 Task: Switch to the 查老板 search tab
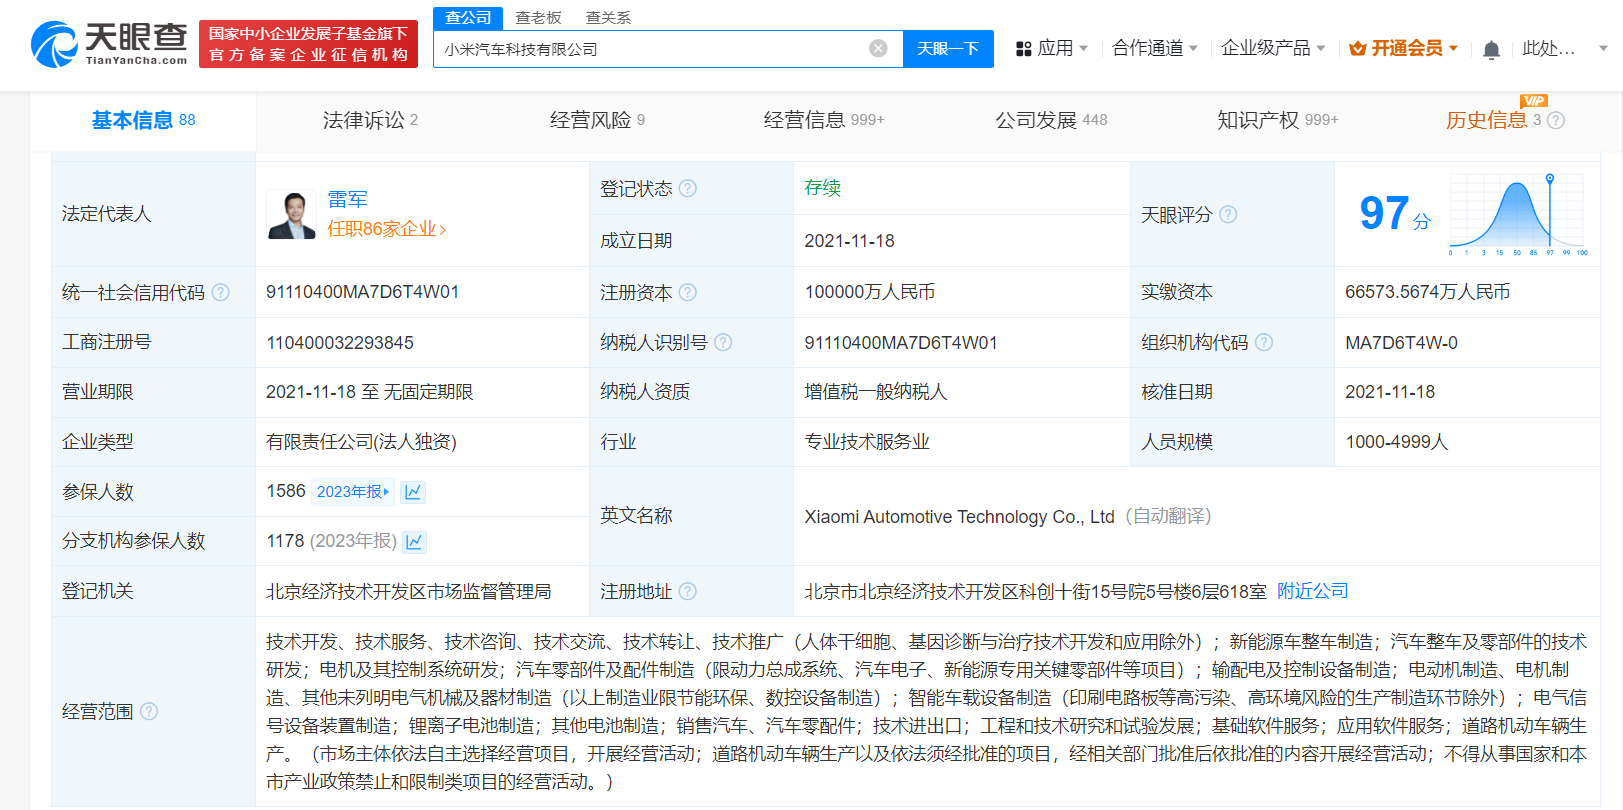(x=538, y=17)
